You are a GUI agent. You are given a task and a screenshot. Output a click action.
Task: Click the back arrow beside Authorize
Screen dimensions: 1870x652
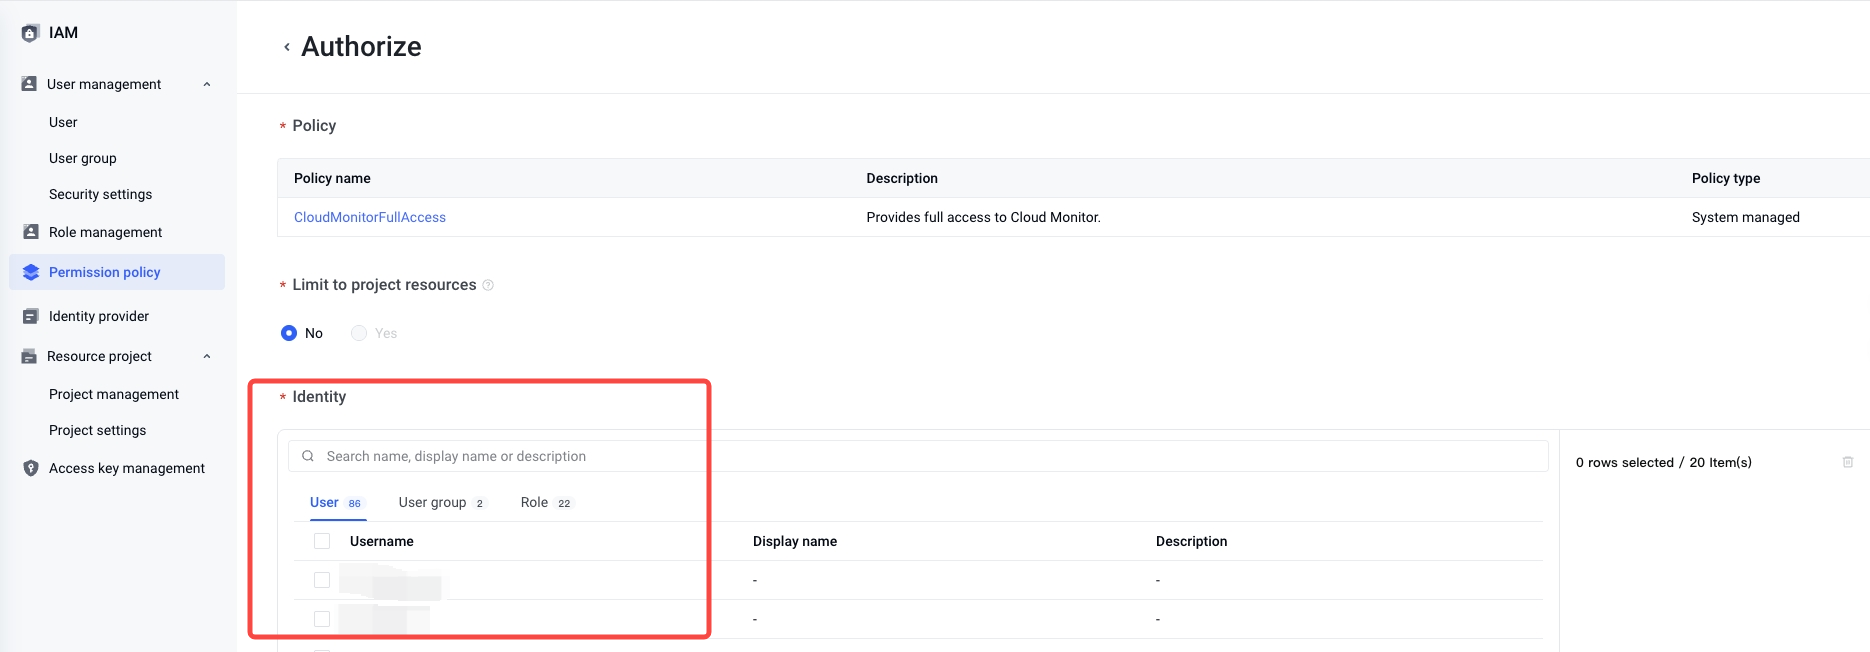pos(287,47)
